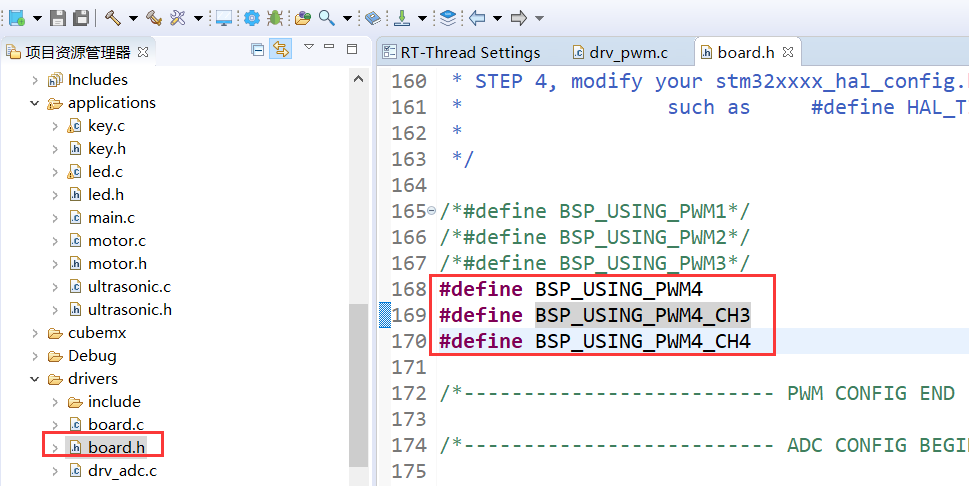Image resolution: width=969 pixels, height=486 pixels.
Task: Open the Build hammer dropdown arrow
Action: 133,19
